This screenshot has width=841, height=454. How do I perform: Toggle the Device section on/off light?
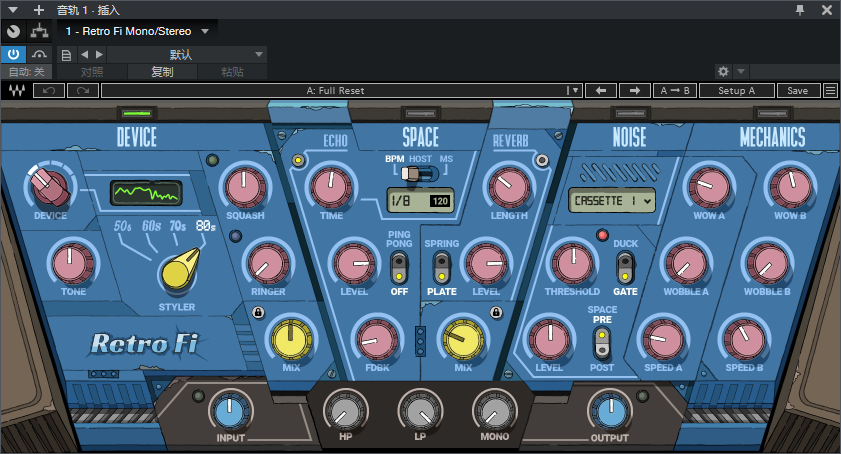tap(136, 113)
